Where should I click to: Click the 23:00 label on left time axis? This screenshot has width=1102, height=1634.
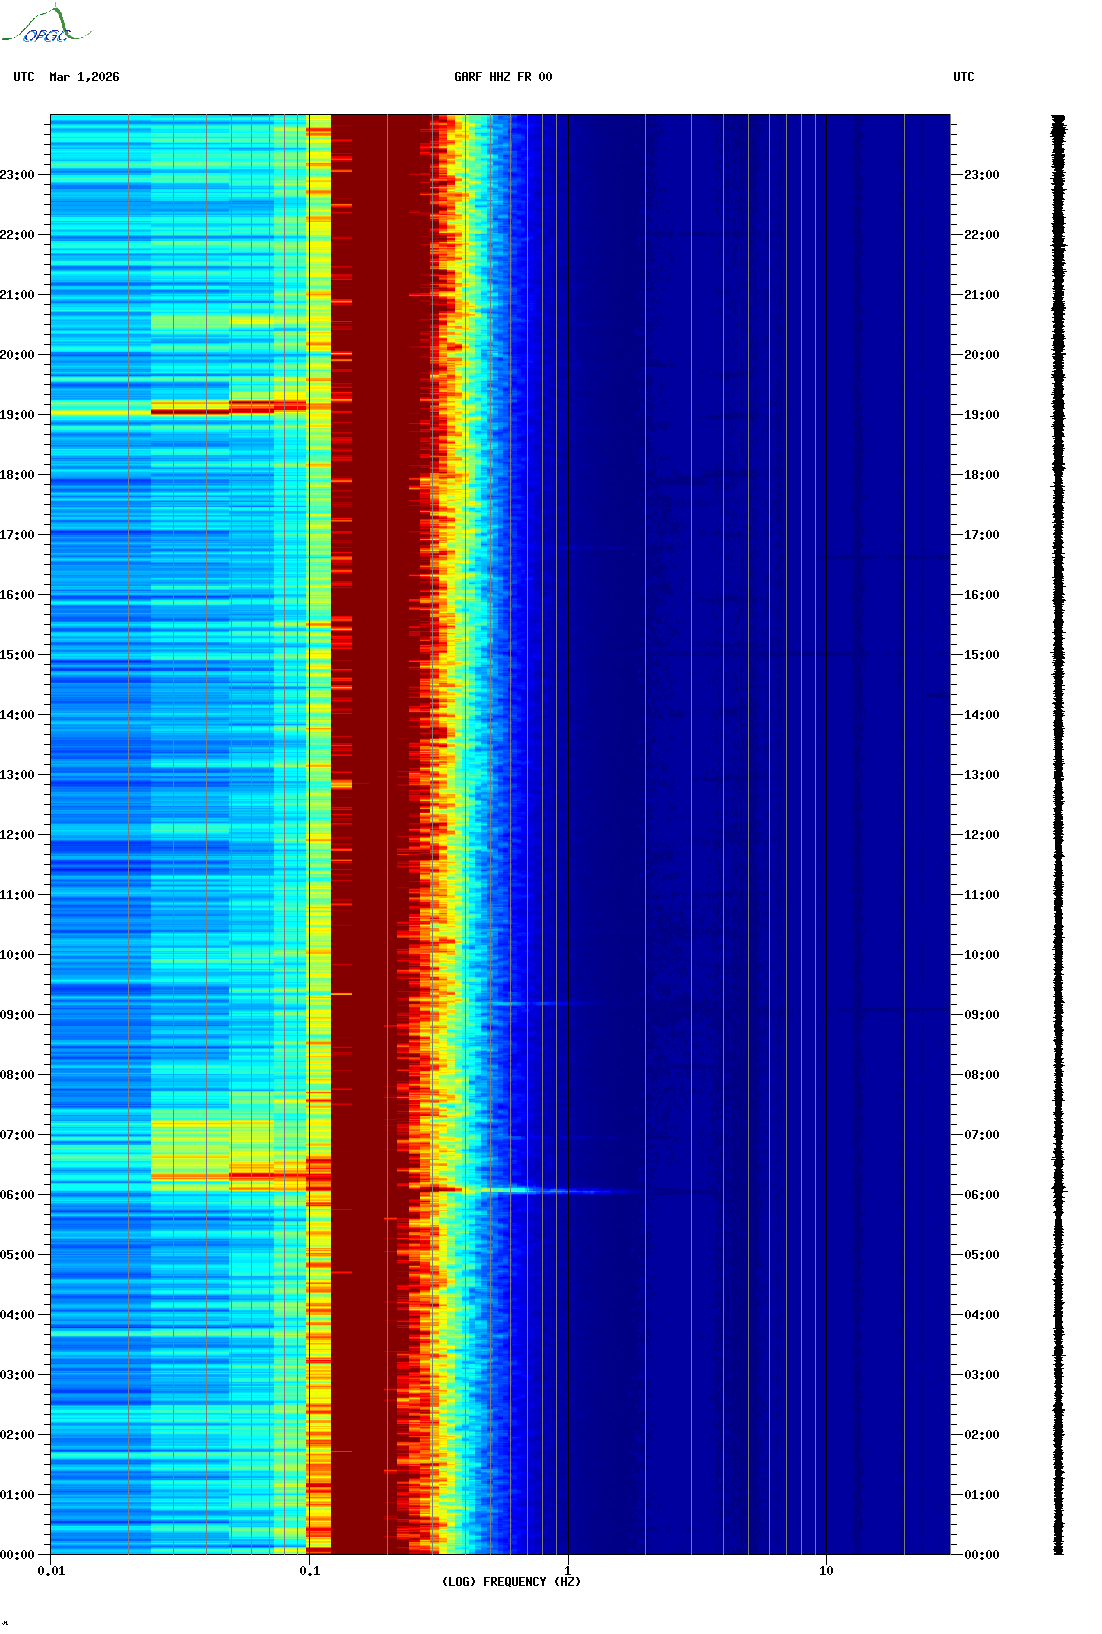point(17,174)
